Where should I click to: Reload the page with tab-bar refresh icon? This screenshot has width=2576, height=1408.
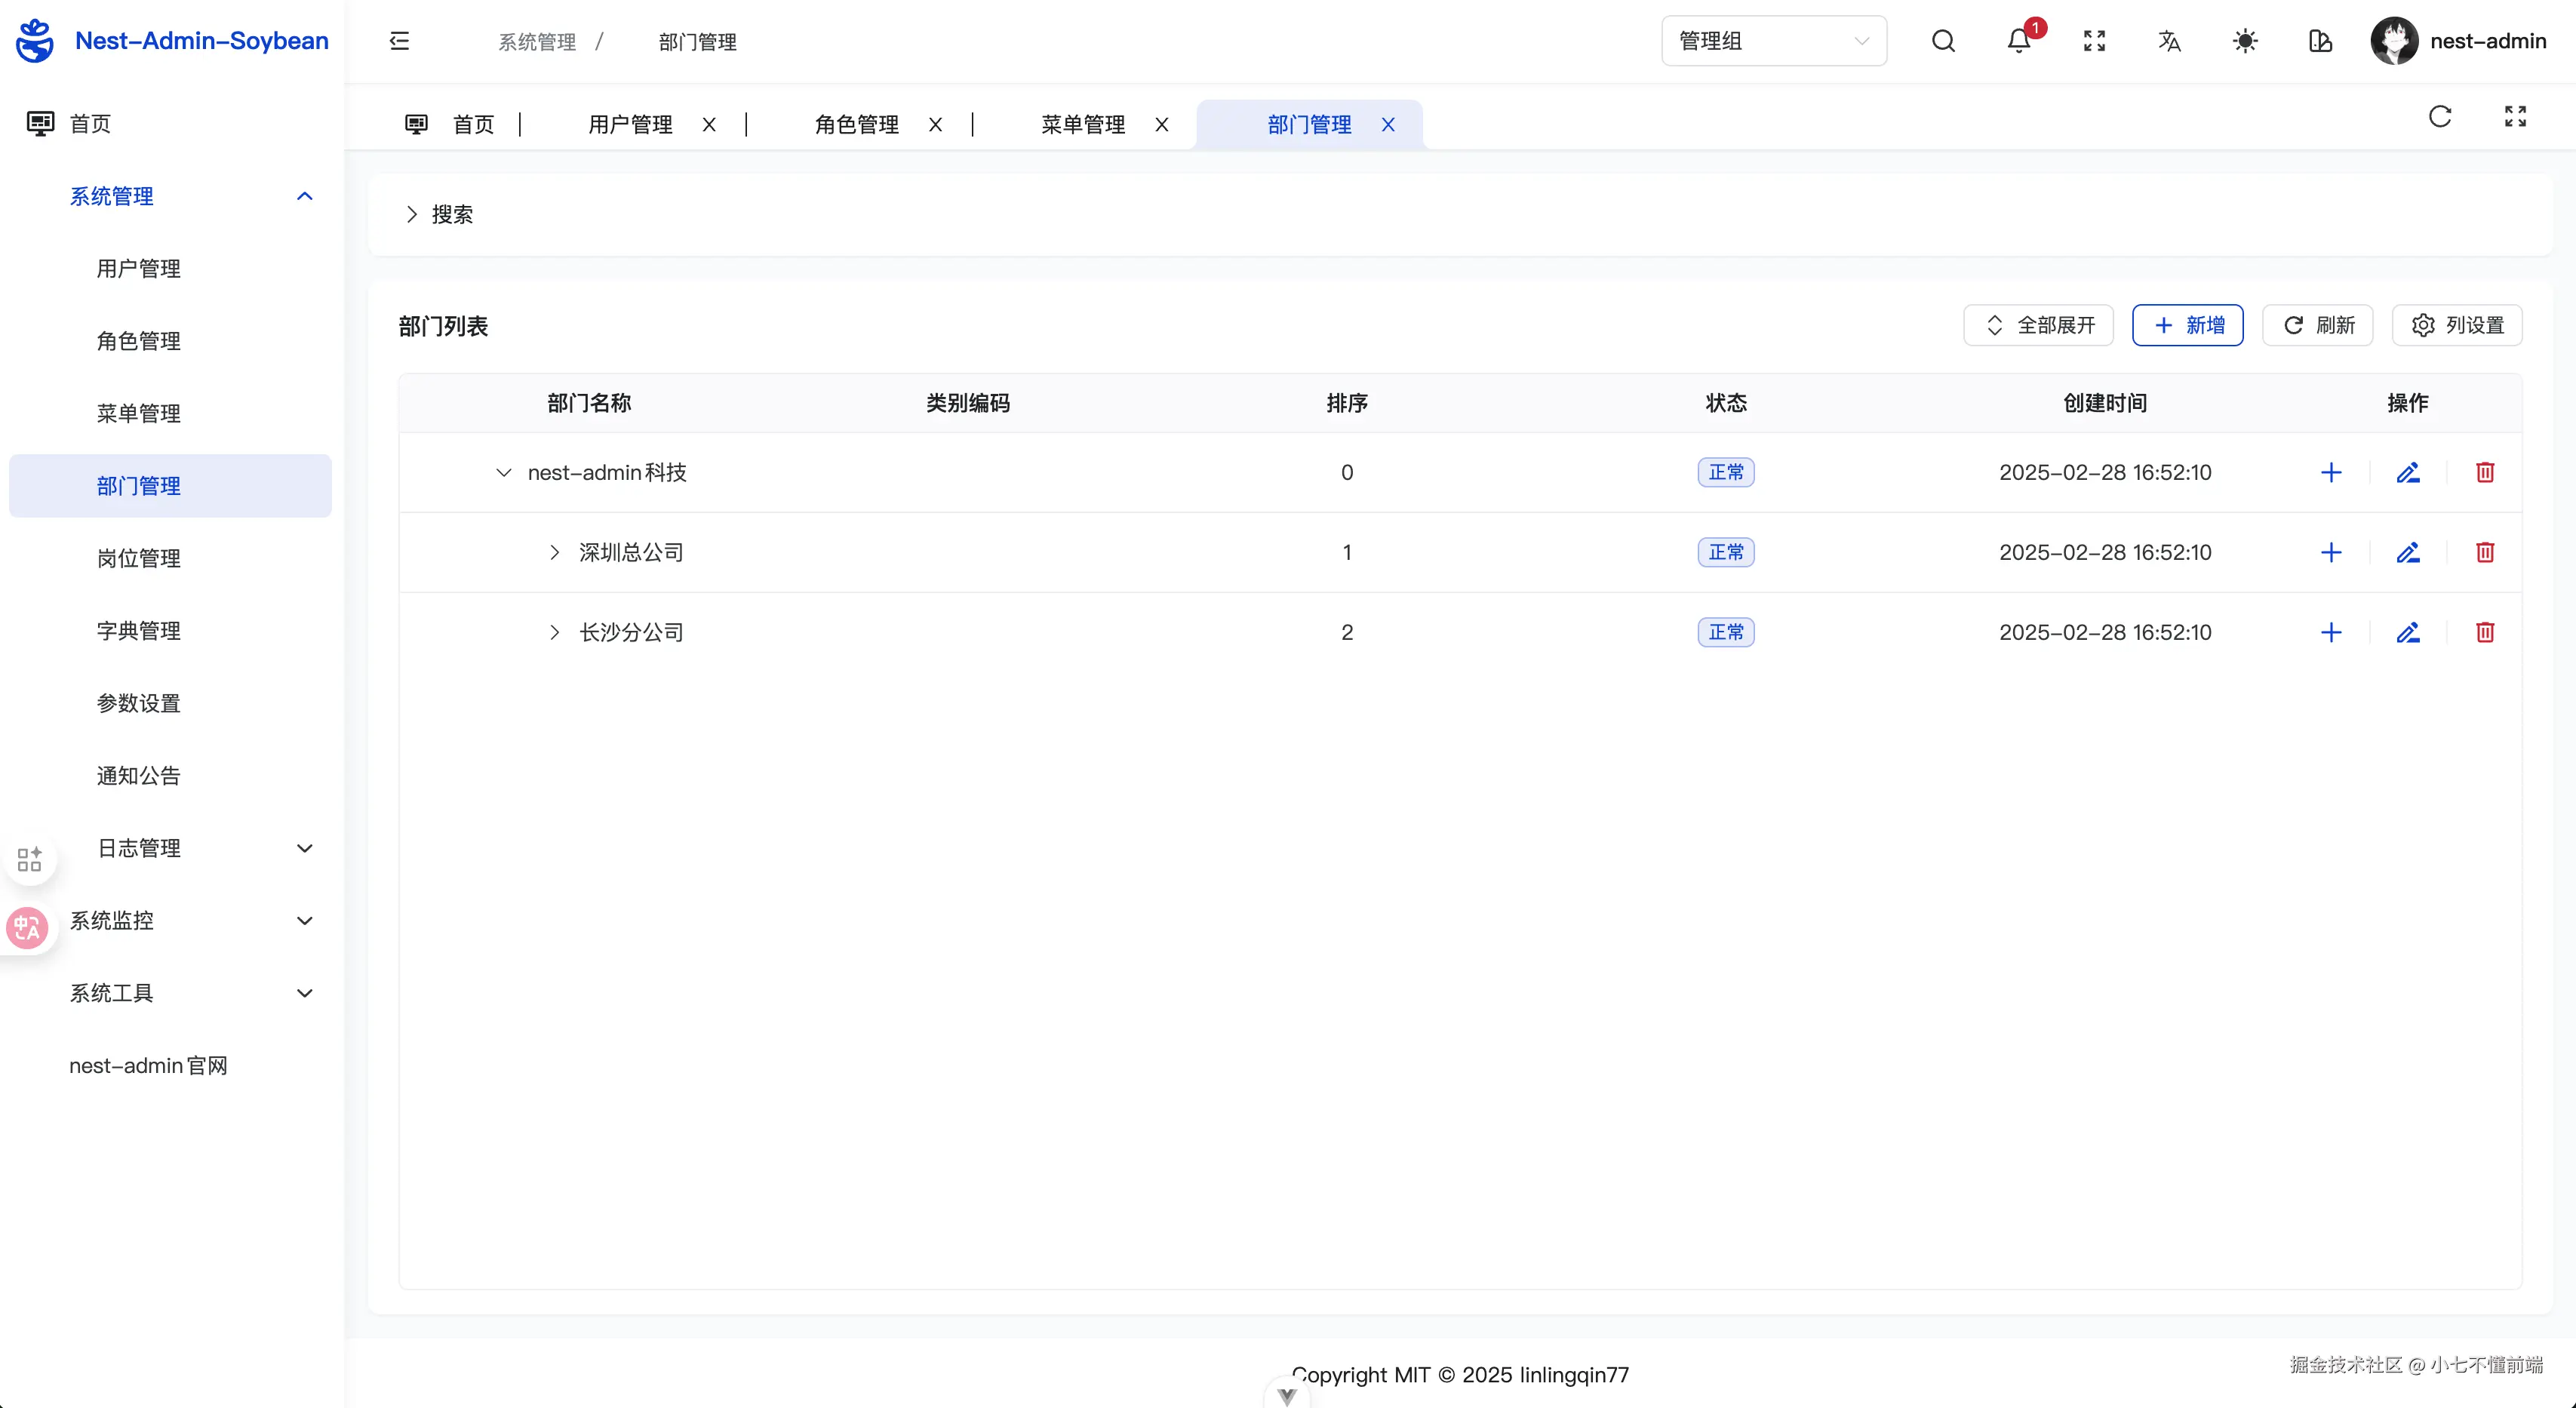click(x=2440, y=117)
